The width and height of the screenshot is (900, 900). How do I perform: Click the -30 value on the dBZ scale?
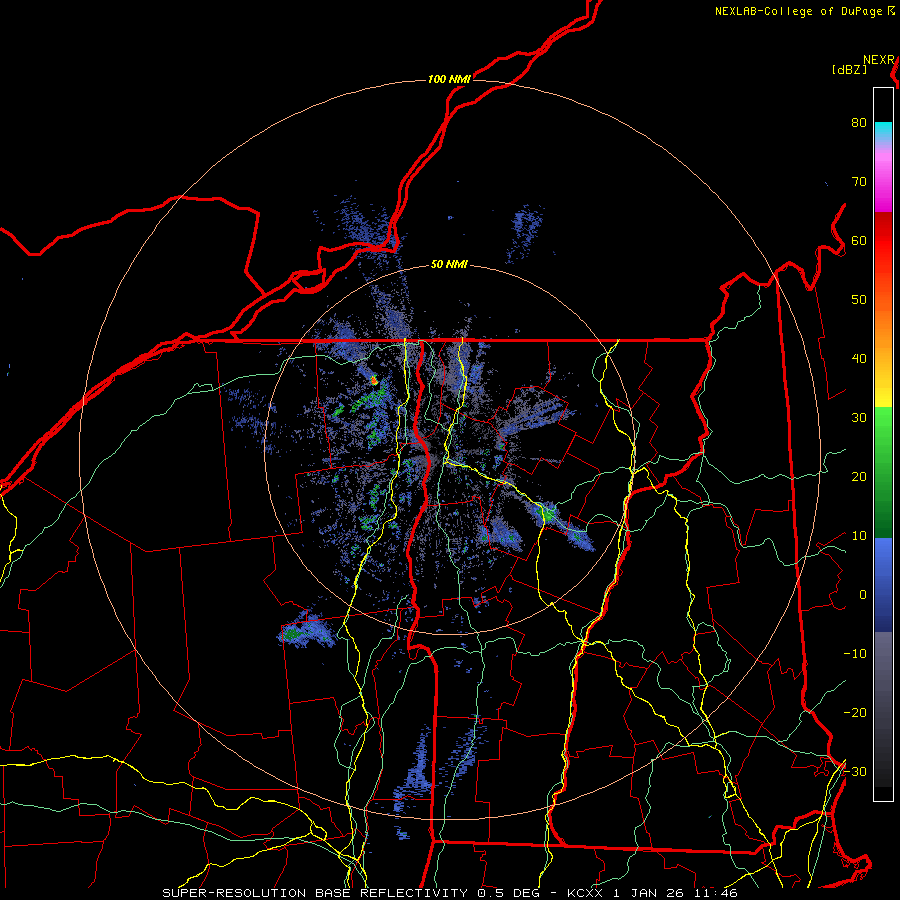click(855, 771)
